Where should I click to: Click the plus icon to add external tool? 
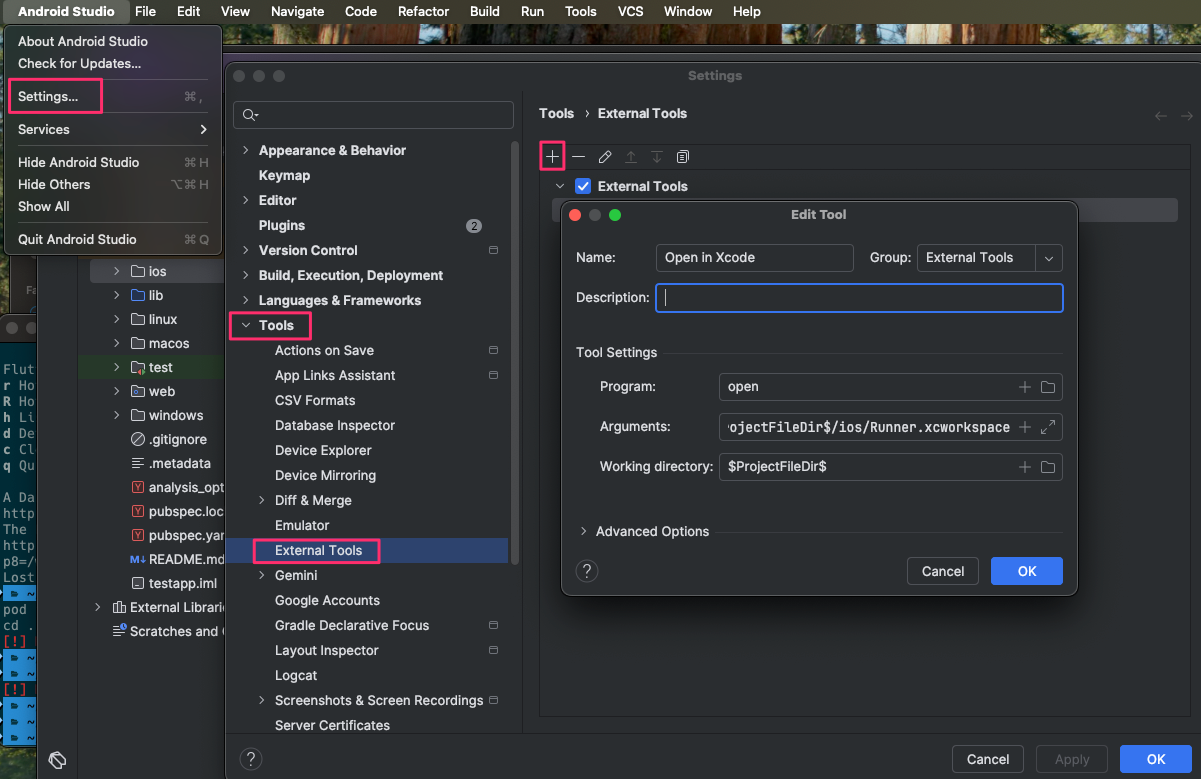coord(552,157)
